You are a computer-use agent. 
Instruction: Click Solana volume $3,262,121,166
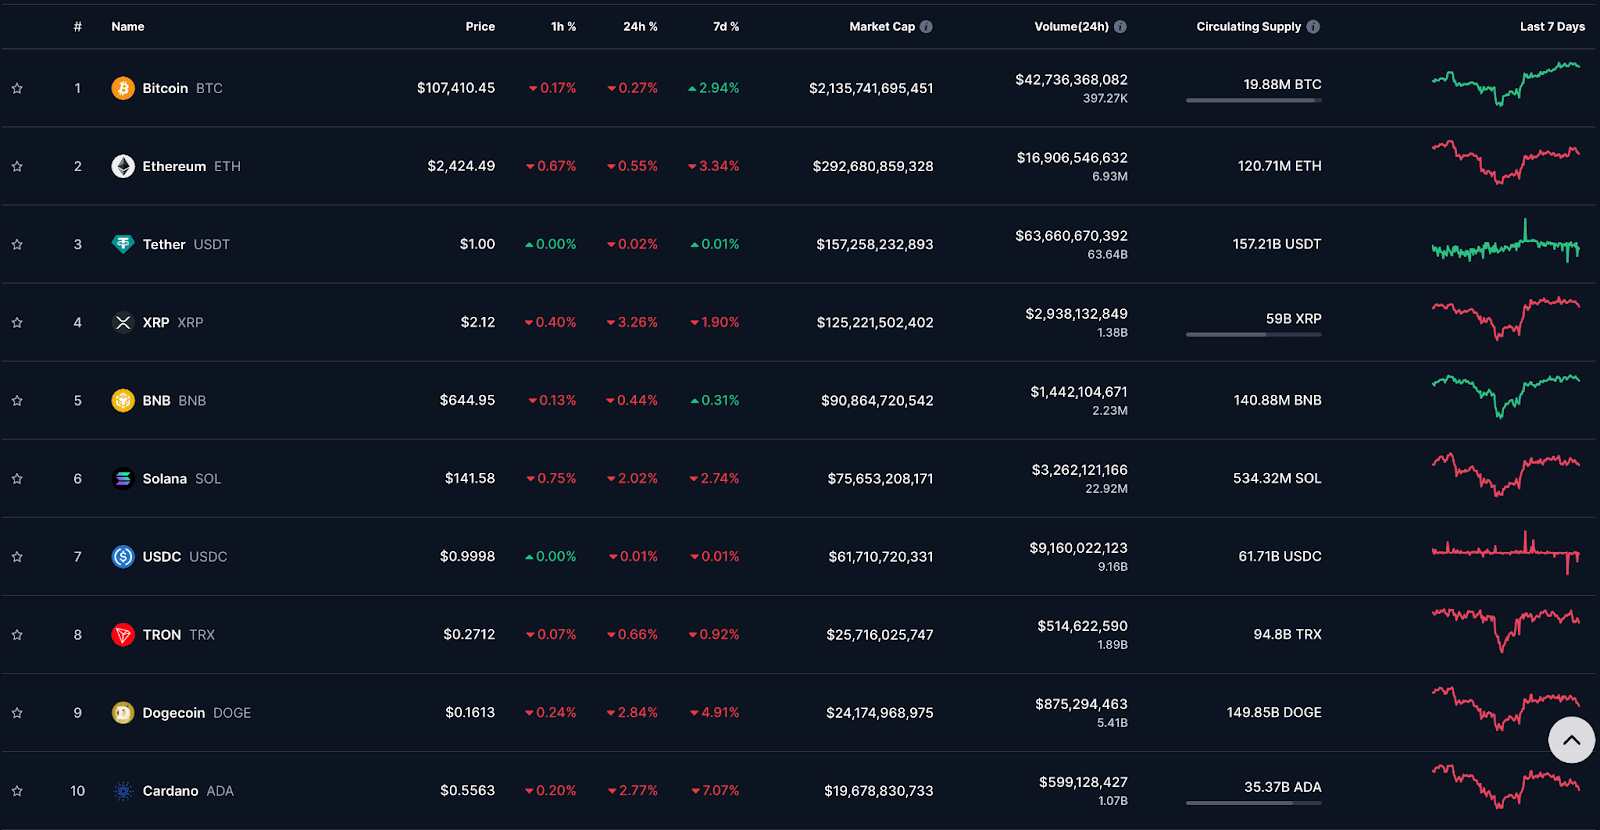(x=1079, y=470)
